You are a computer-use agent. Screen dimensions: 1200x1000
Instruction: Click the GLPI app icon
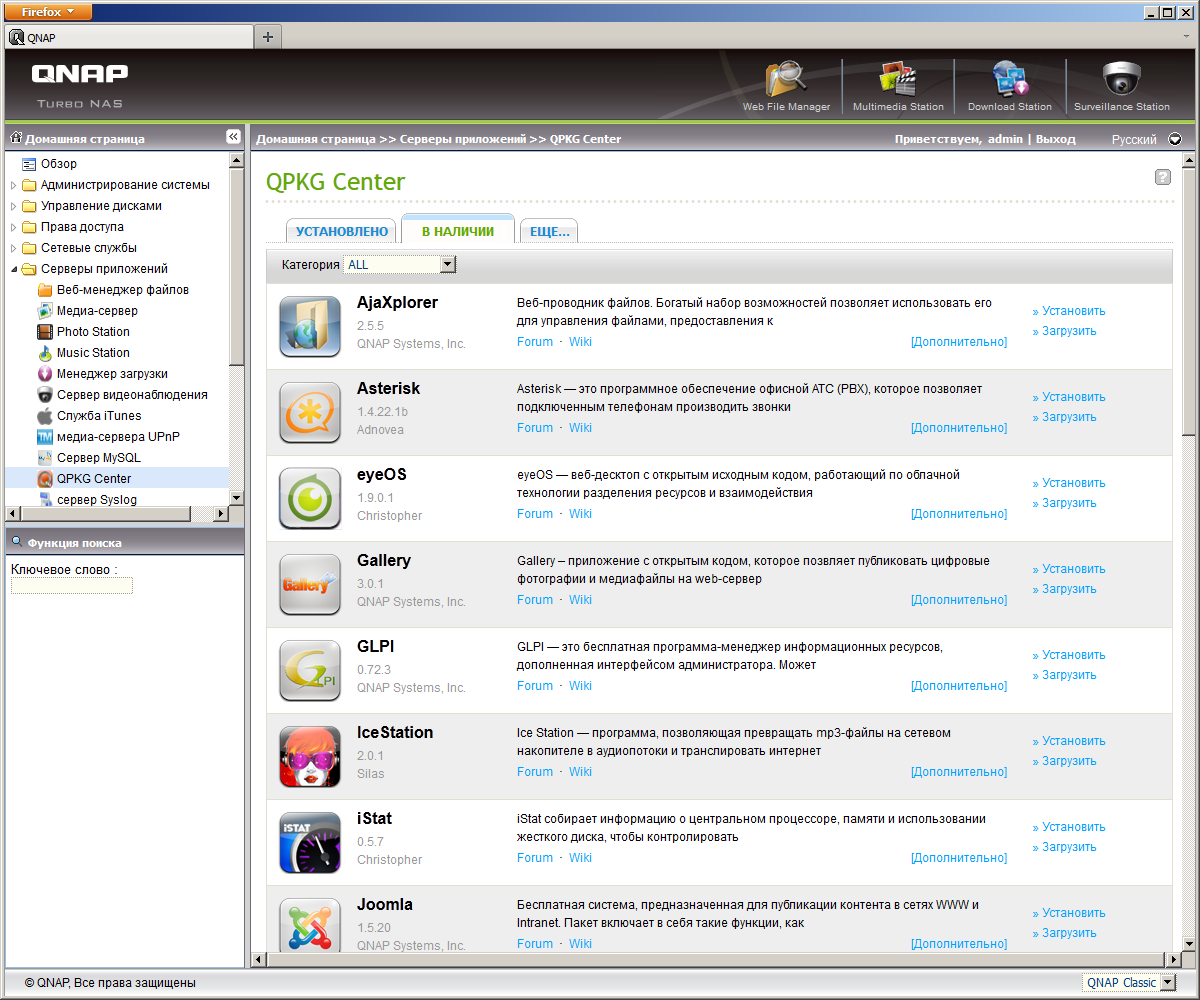(310, 671)
